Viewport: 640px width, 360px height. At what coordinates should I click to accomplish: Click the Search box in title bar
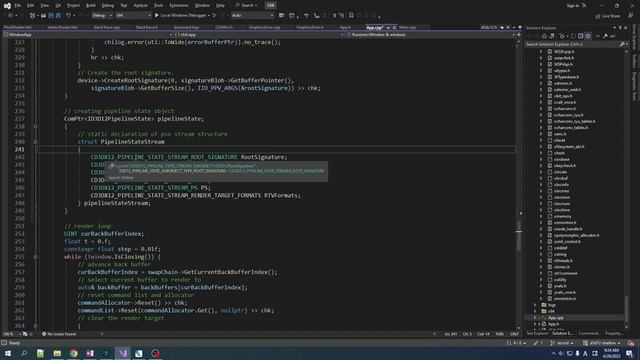pyautogui.click(x=247, y=6)
